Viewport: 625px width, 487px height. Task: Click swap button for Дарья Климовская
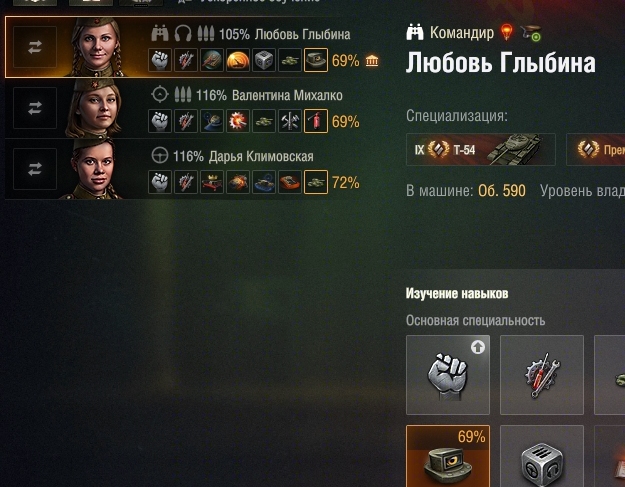pyautogui.click(x=35, y=169)
